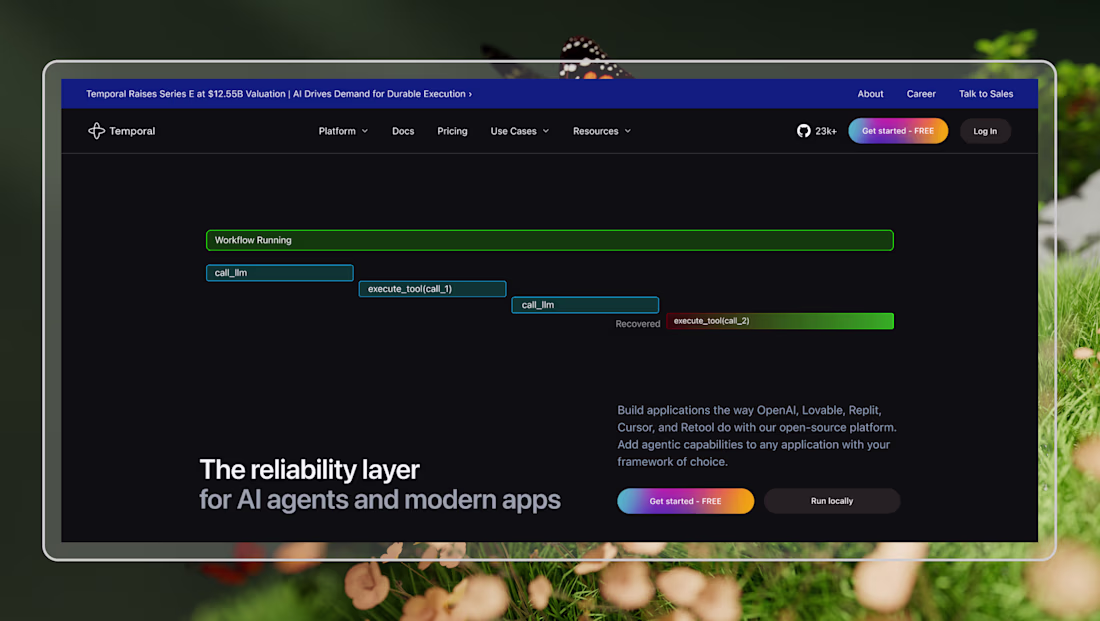
Task: Open the Pricing page
Action: pos(452,131)
